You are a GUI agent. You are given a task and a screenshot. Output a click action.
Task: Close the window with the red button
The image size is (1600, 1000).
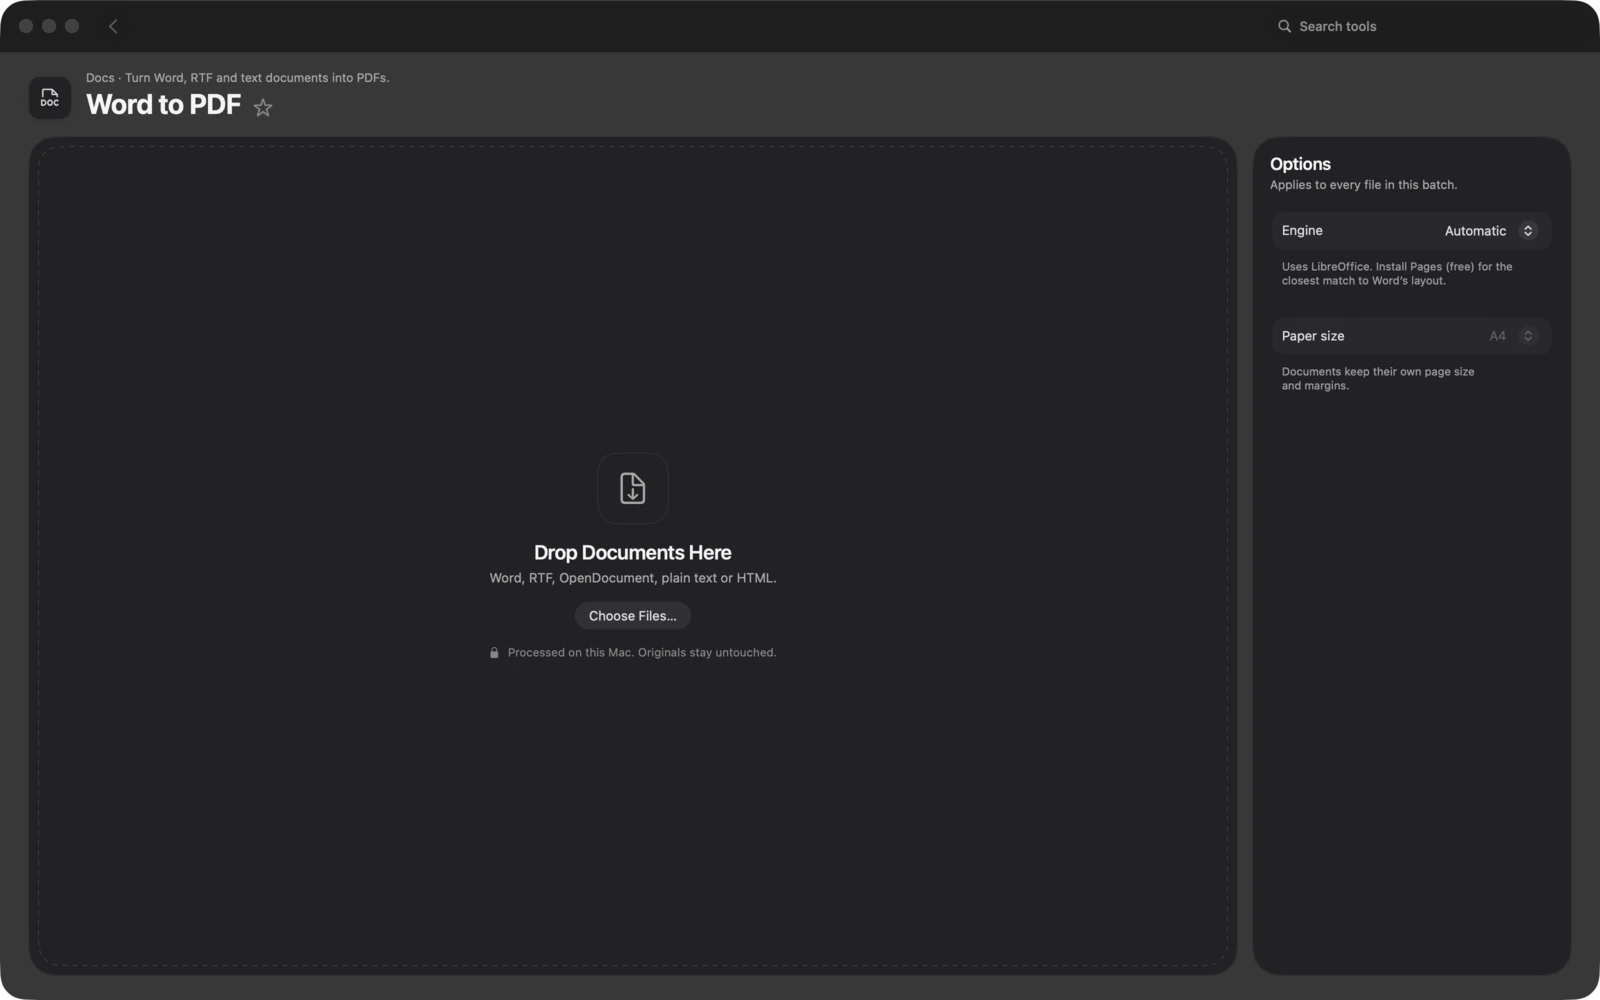(x=26, y=26)
